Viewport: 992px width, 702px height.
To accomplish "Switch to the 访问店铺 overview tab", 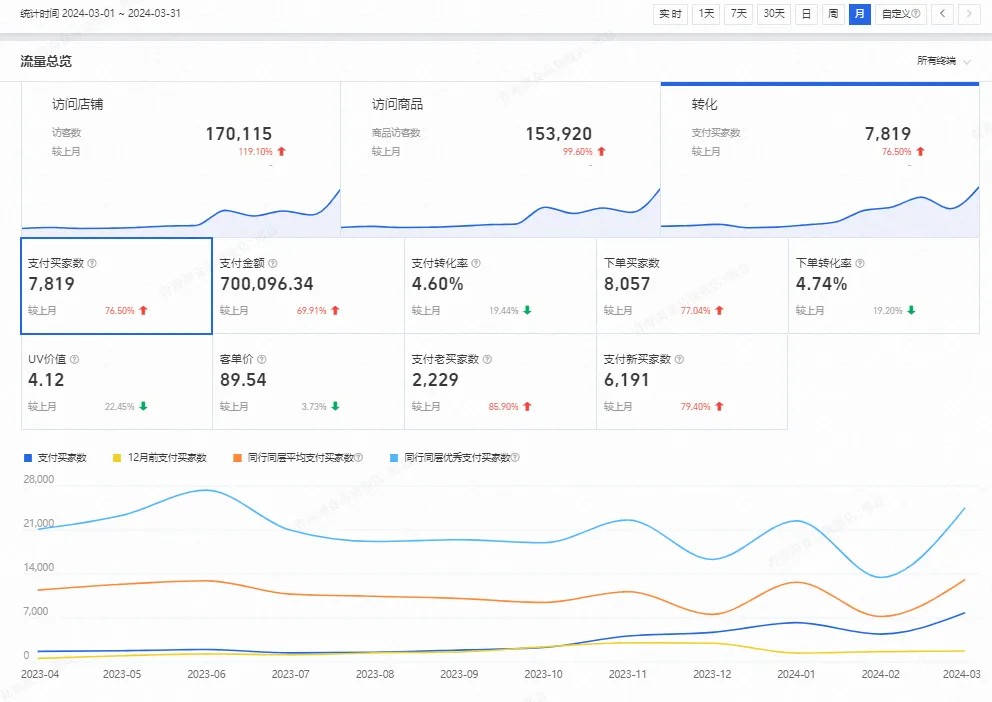I will (180, 160).
